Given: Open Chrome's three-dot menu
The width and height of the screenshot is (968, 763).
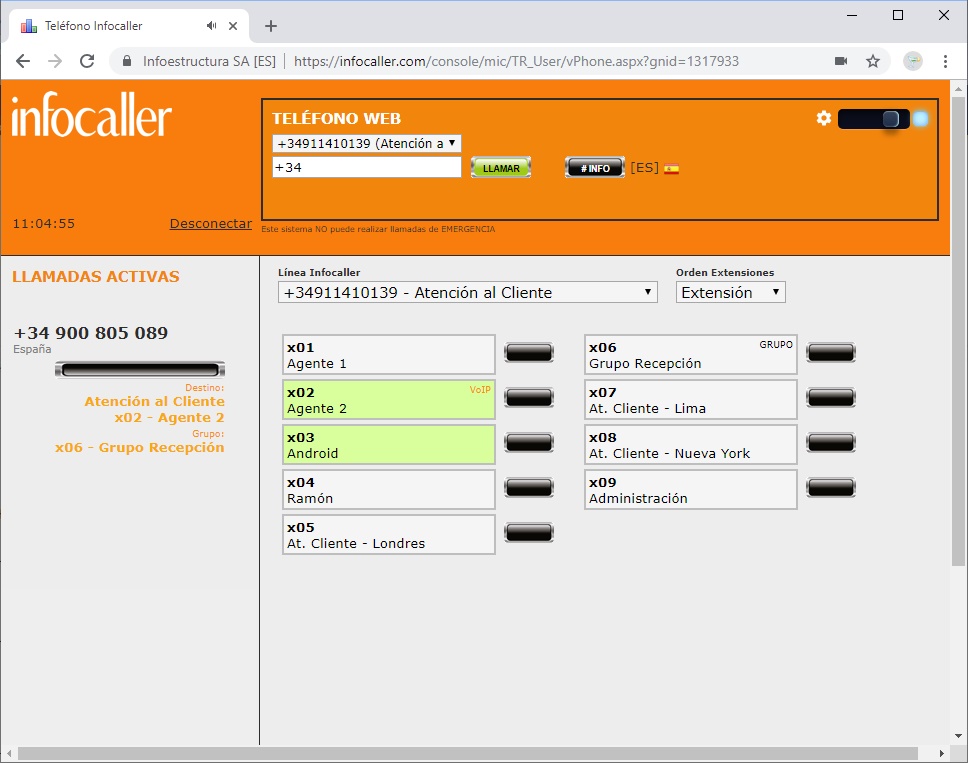Looking at the screenshot, I should (945, 61).
